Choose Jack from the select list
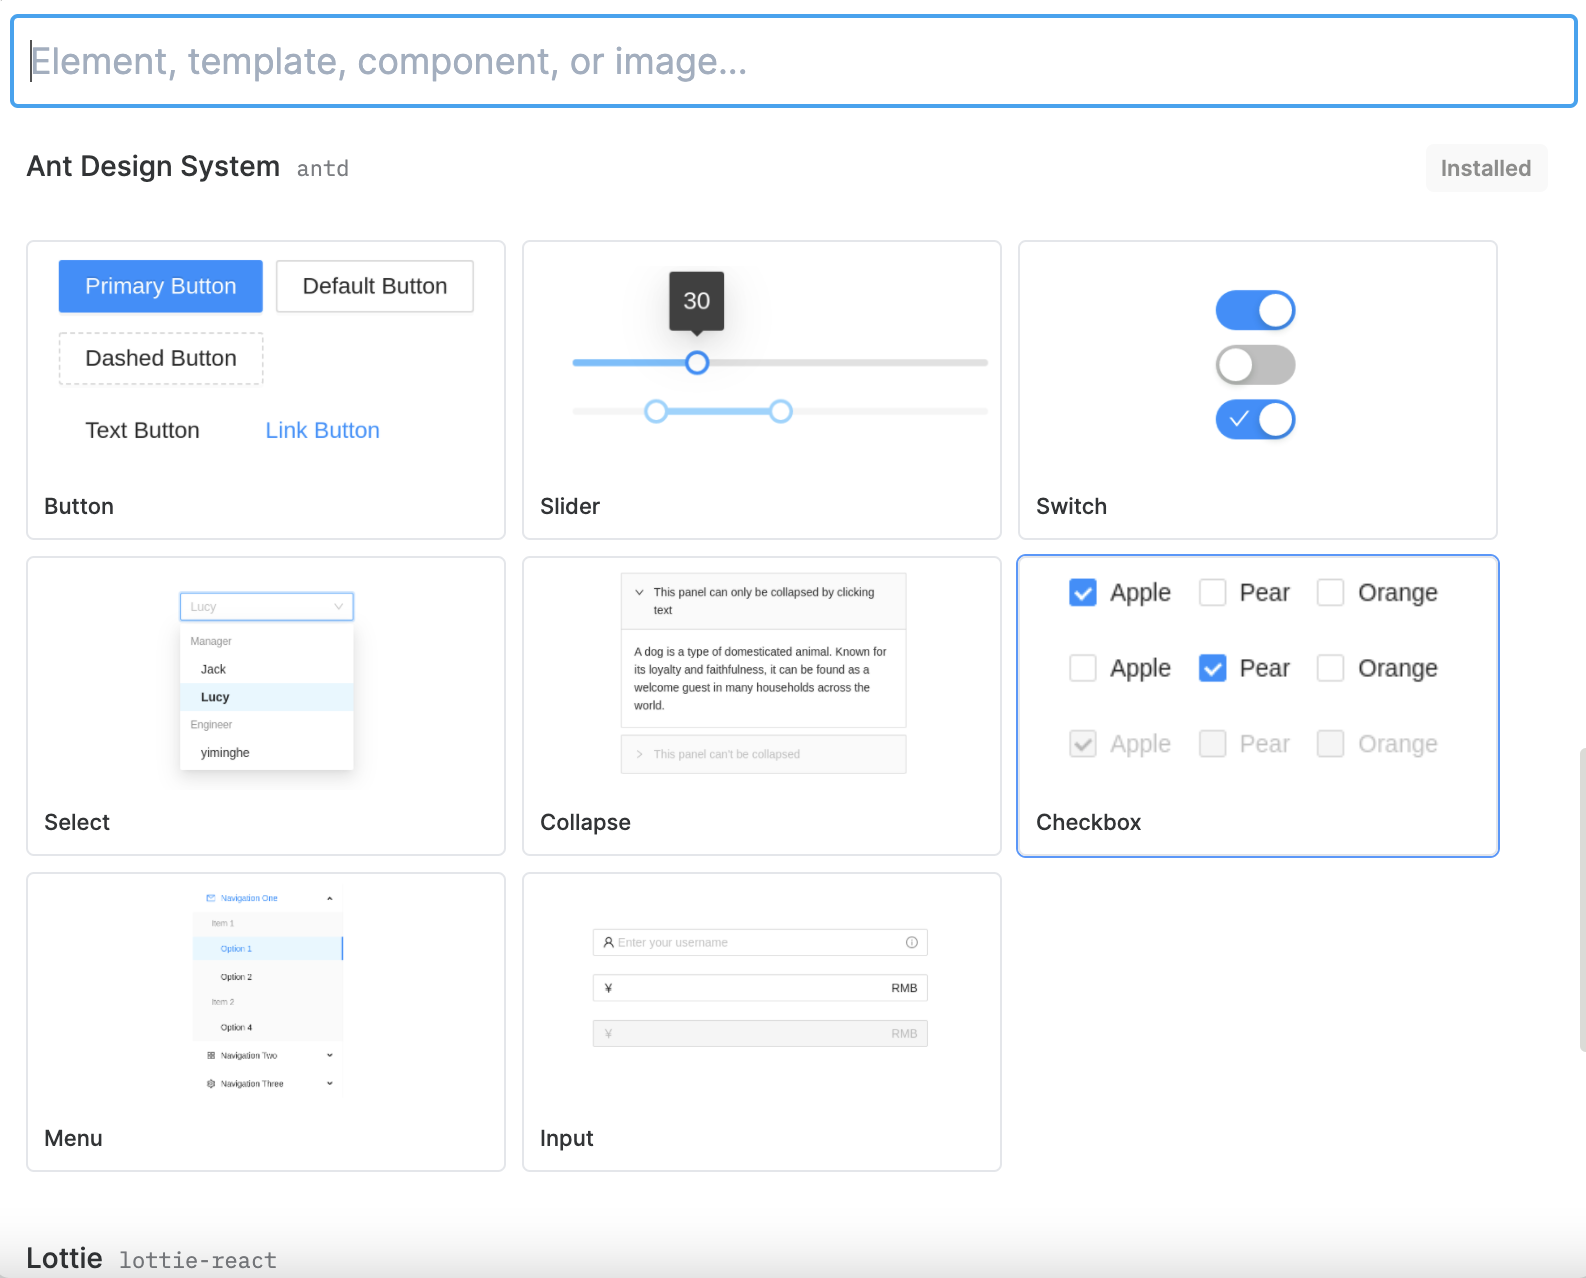This screenshot has width=1586, height=1278. point(214,669)
